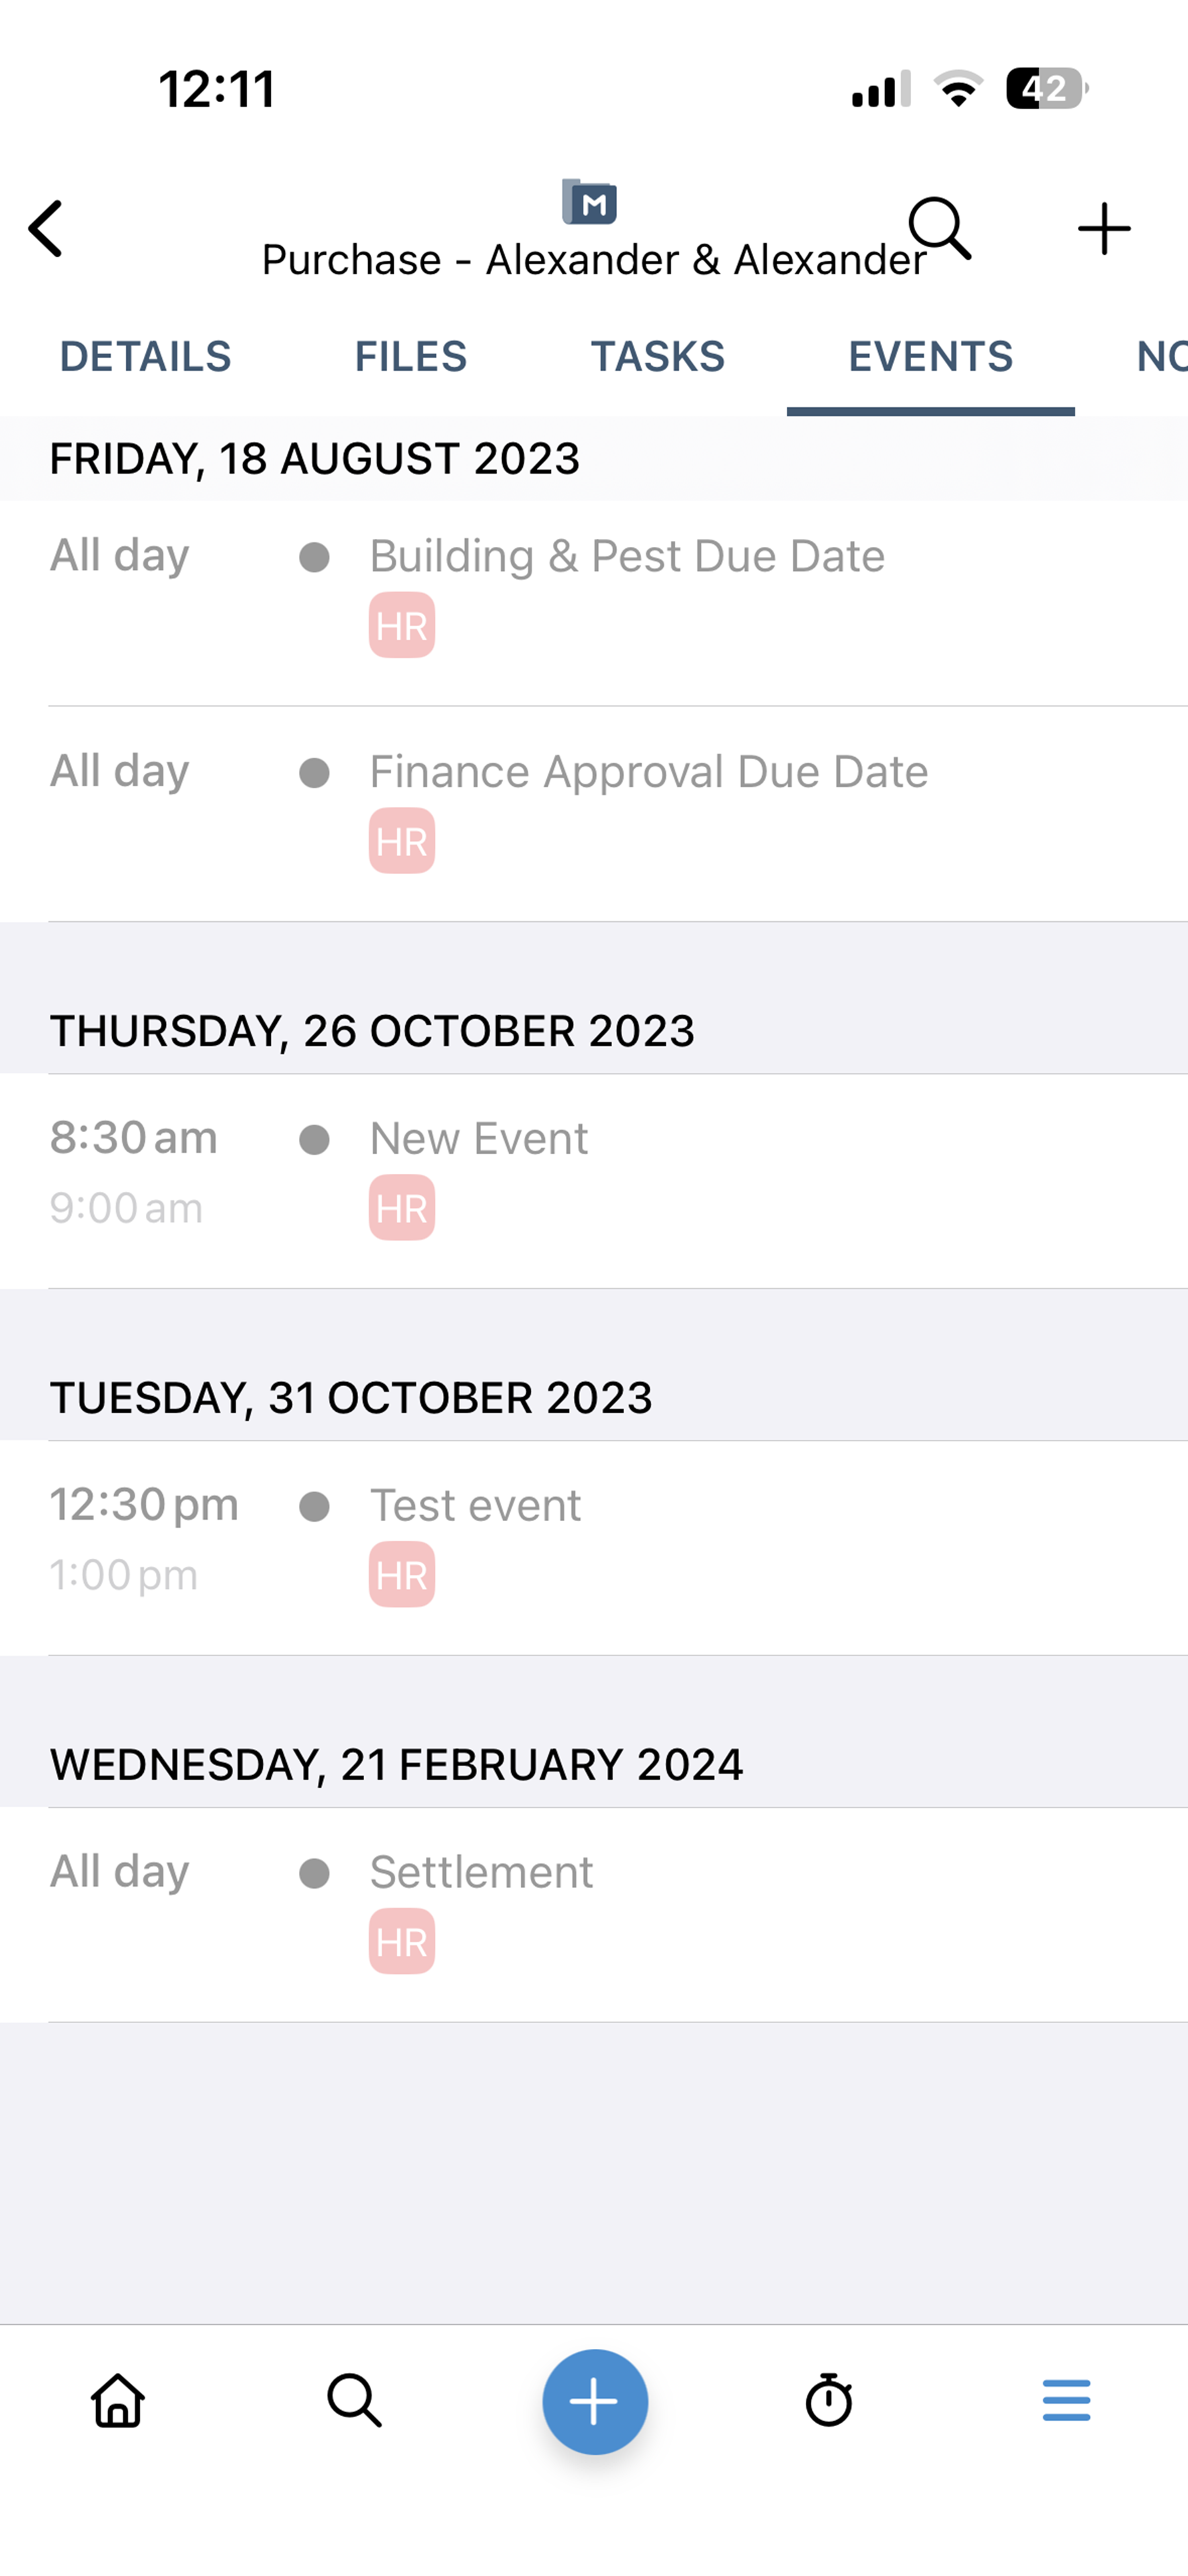This screenshot has width=1188, height=2576.
Task: Tap the plus icon in the header
Action: [1104, 229]
